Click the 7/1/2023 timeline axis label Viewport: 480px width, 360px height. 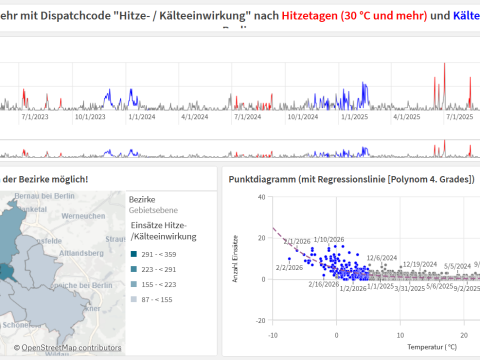[x=35, y=117]
